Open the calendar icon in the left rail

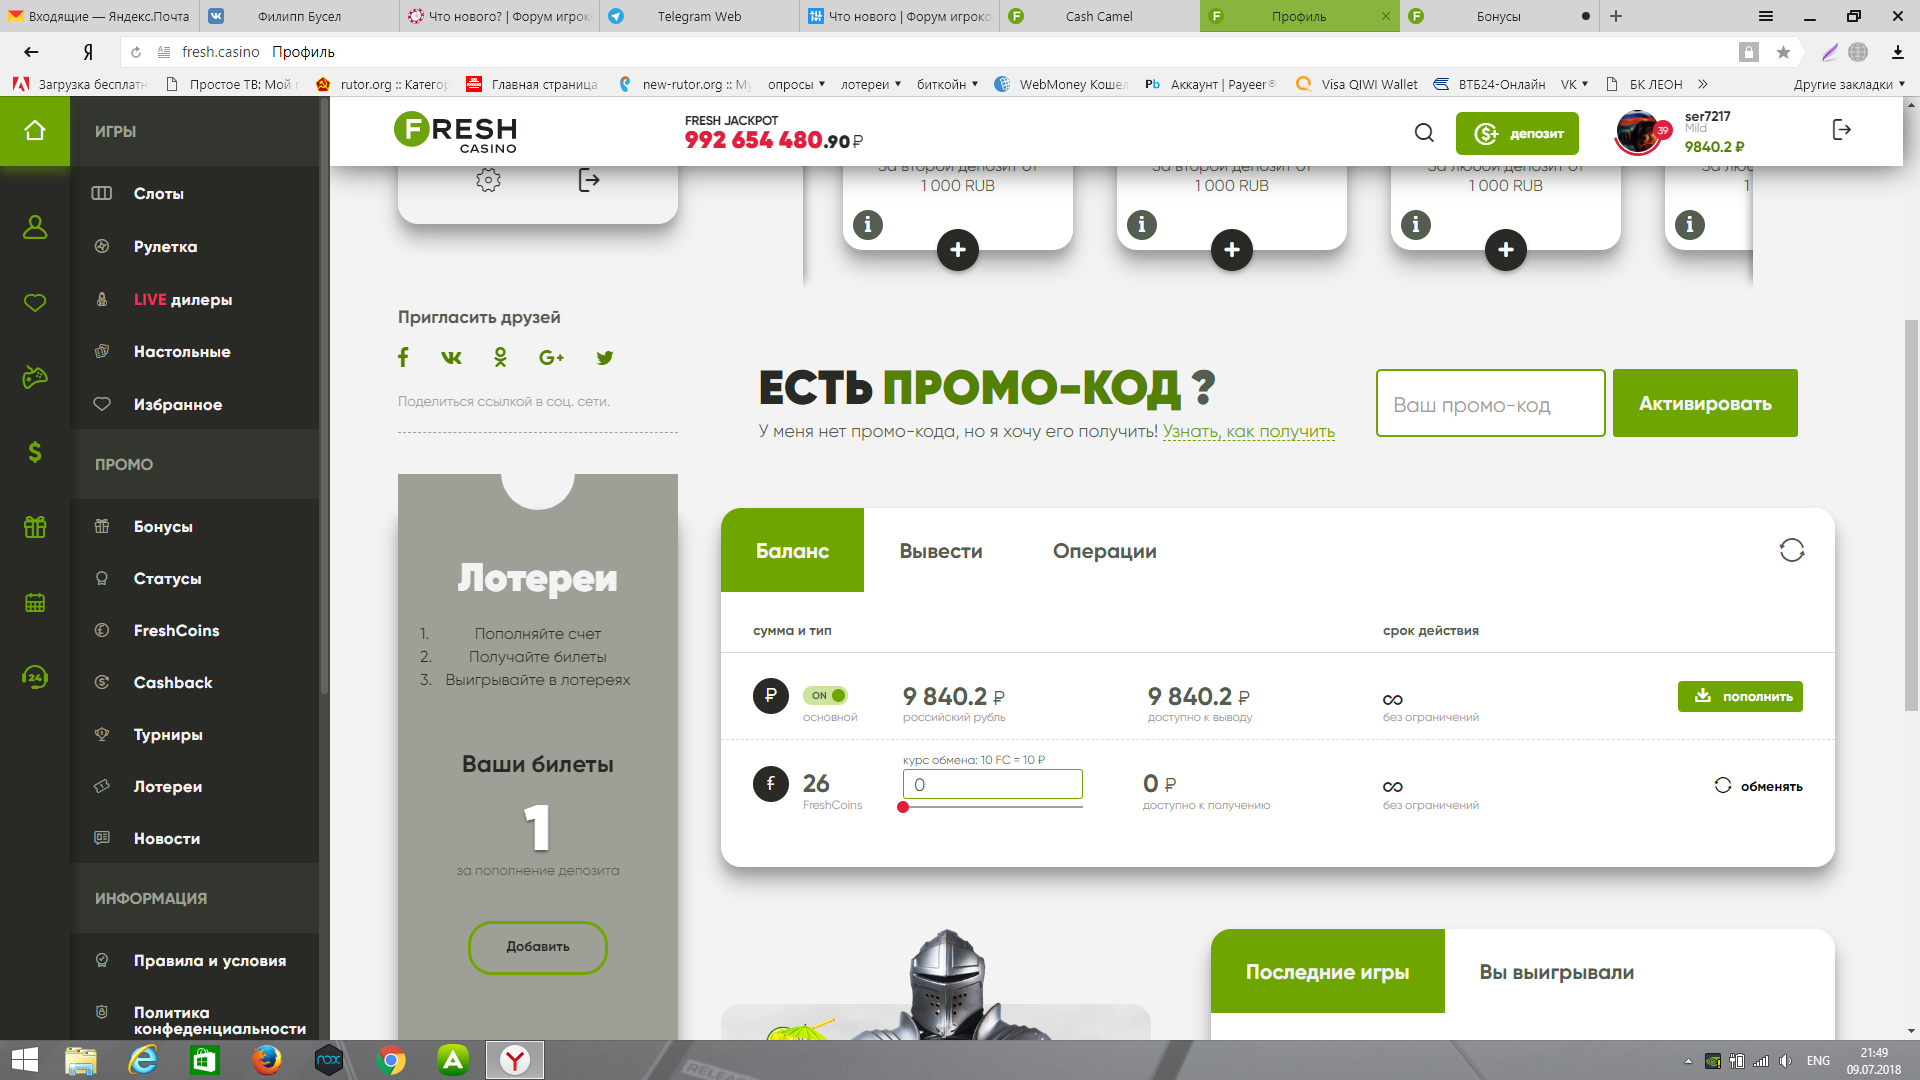click(35, 602)
